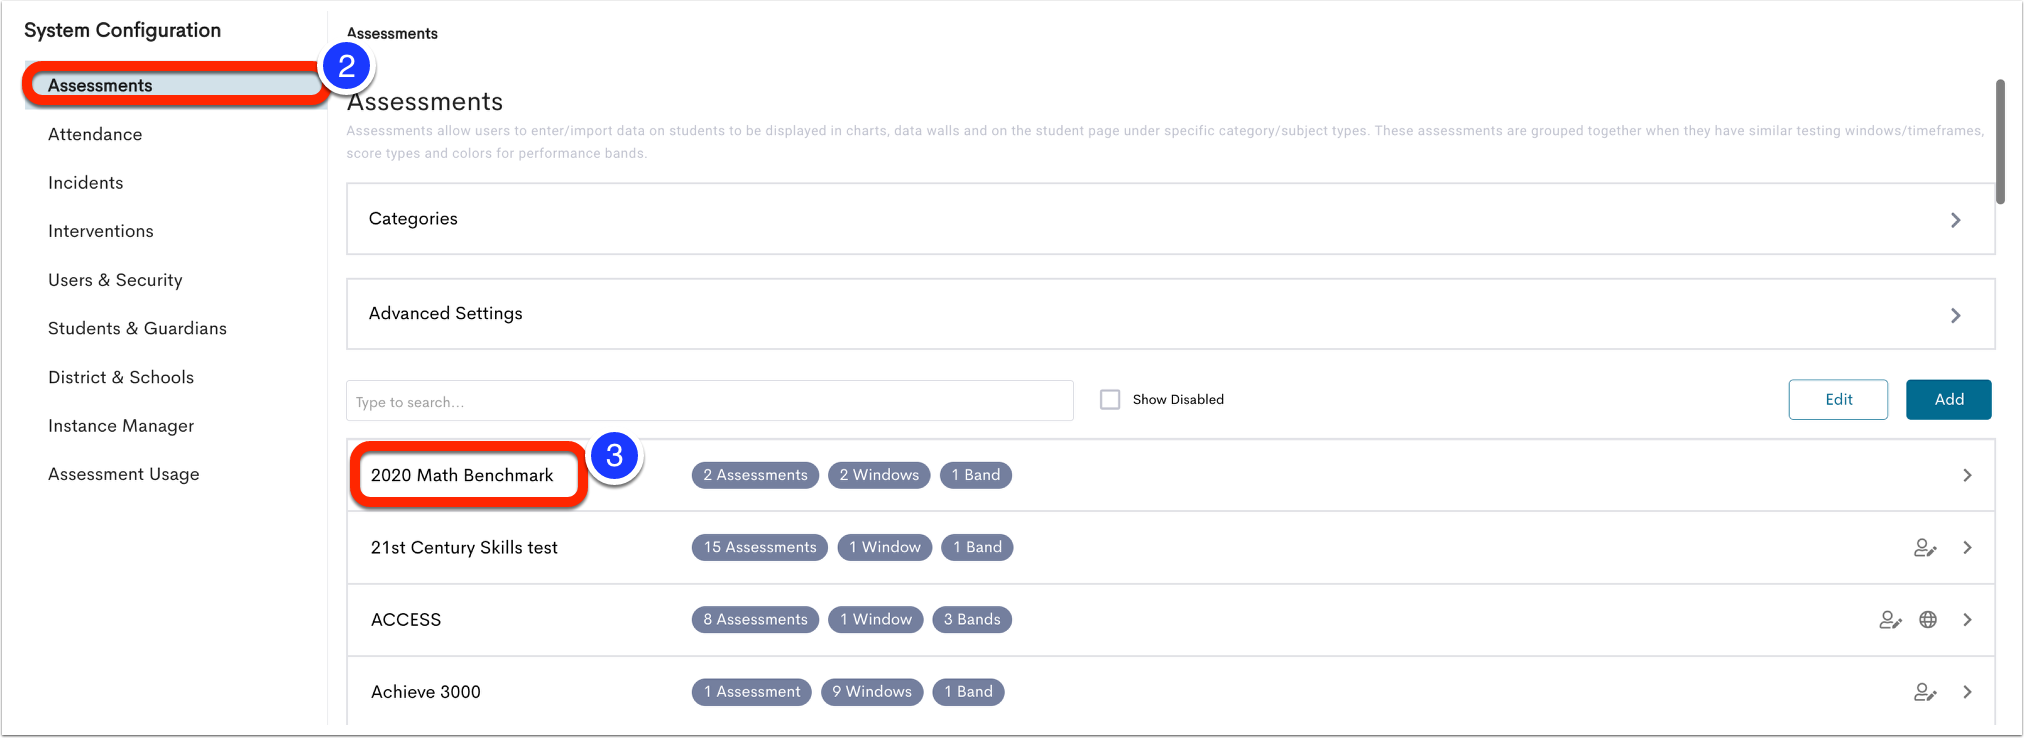Select Attendance in the sidebar
Viewport: 2024px width, 738px height.
(x=95, y=134)
